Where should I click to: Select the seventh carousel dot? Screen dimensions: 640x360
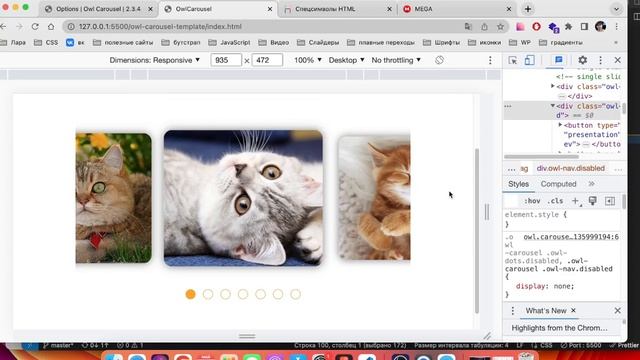[x=296, y=294]
